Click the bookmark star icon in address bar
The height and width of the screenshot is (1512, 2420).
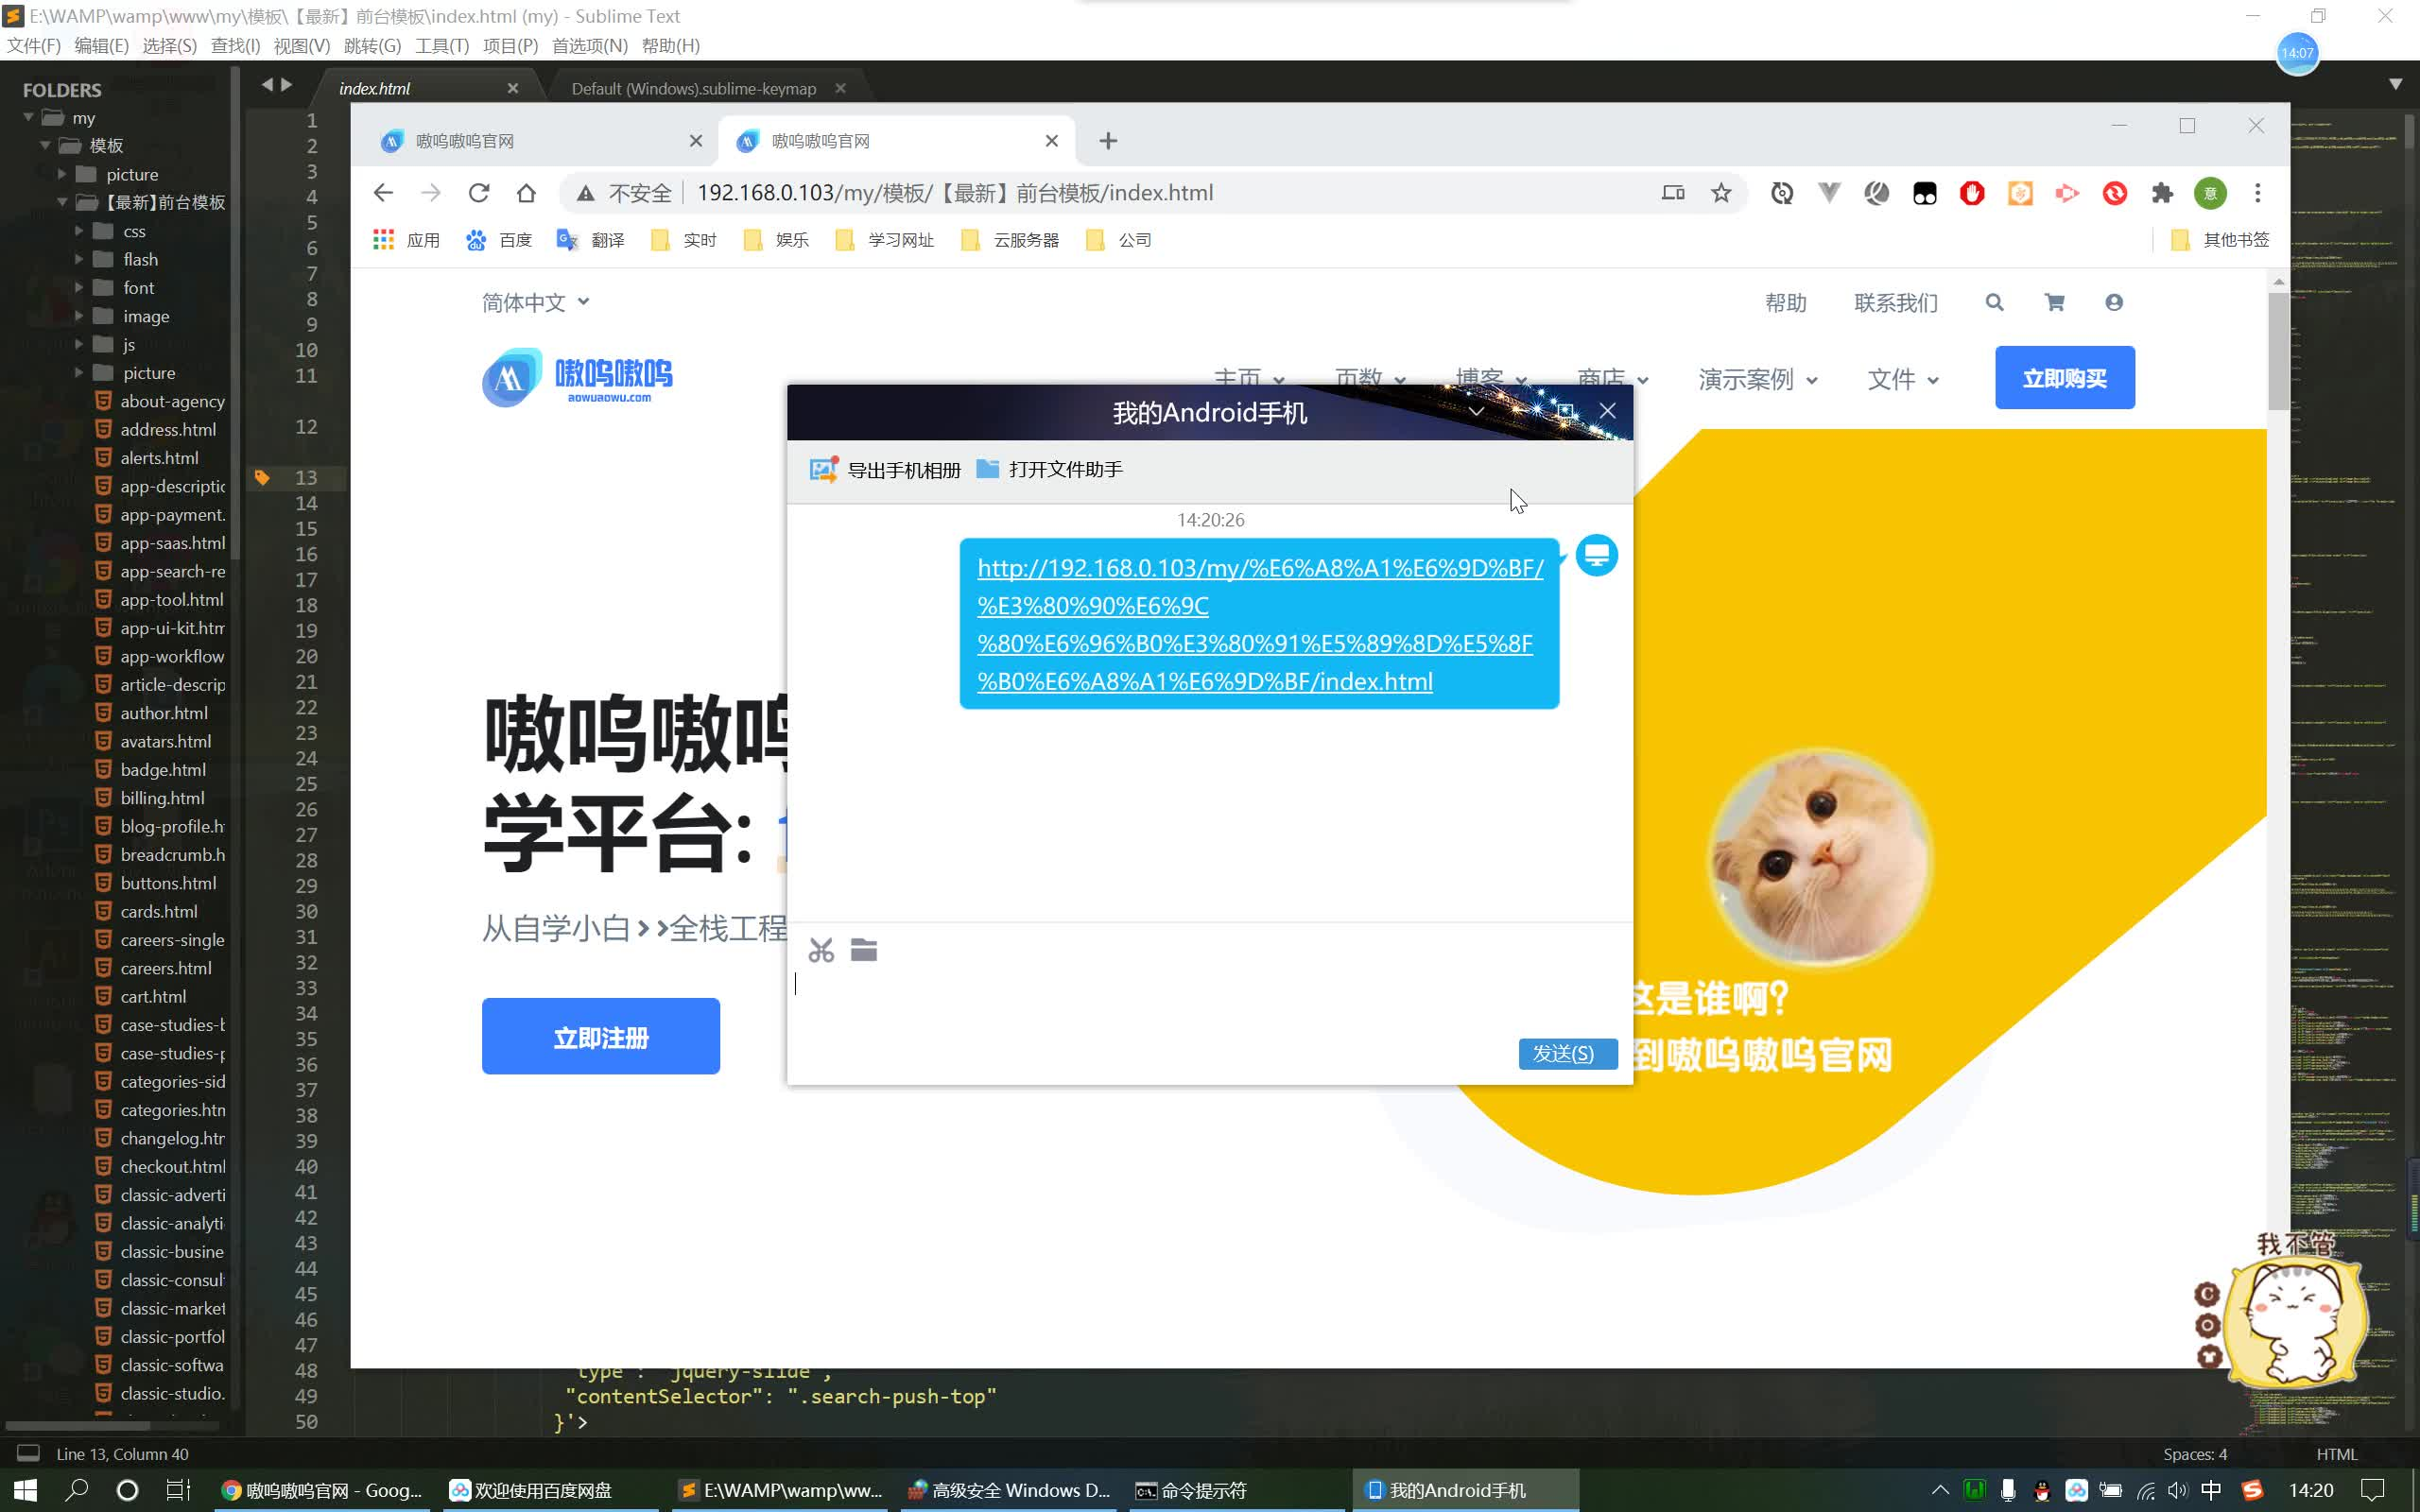point(1721,192)
